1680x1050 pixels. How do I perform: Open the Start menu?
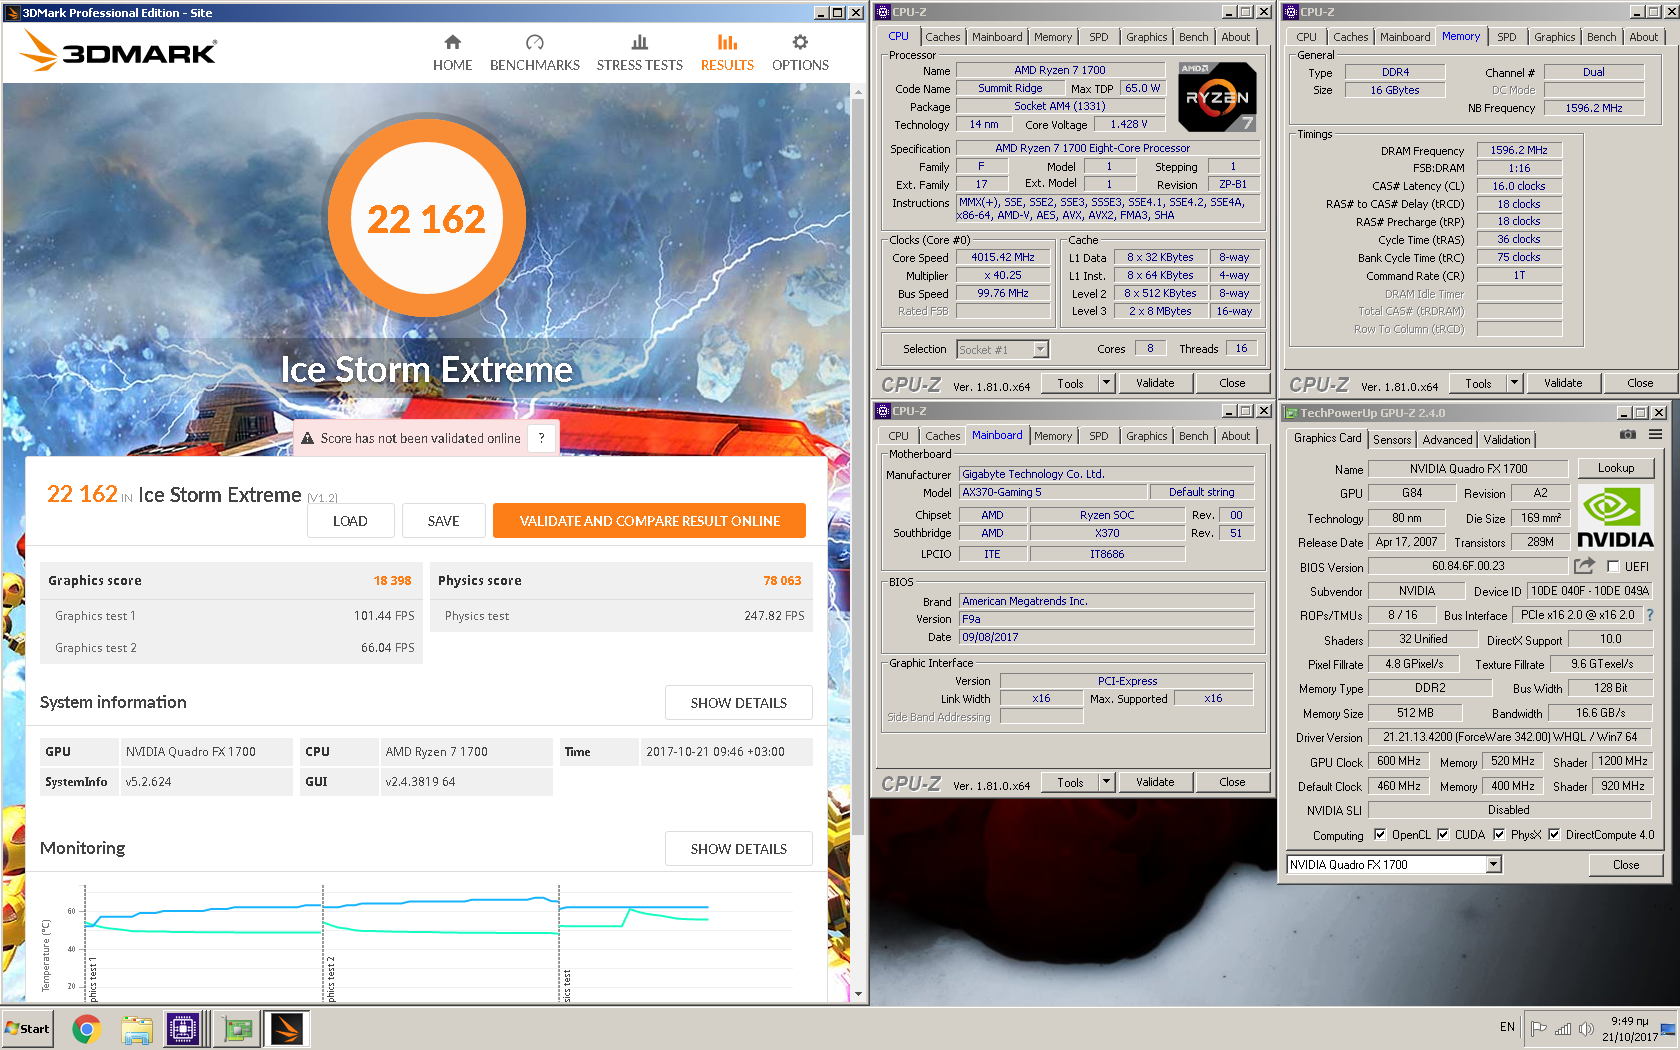coord(28,1028)
